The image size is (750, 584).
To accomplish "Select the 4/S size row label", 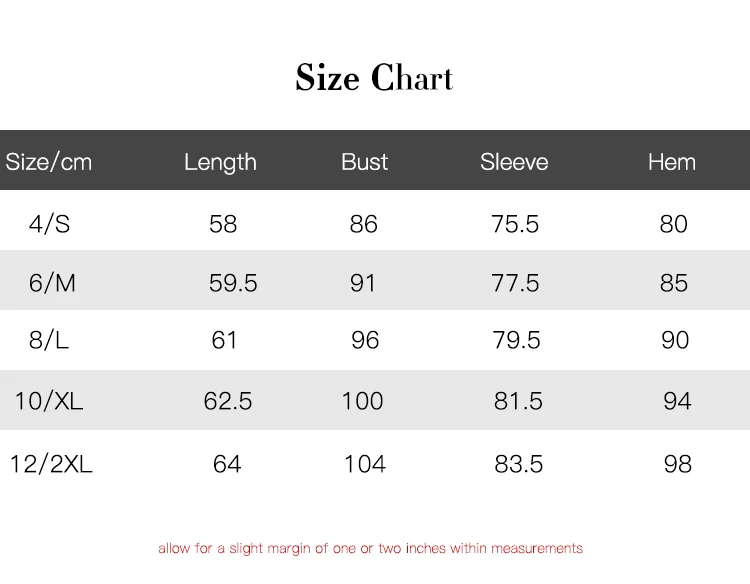I will [50, 224].
